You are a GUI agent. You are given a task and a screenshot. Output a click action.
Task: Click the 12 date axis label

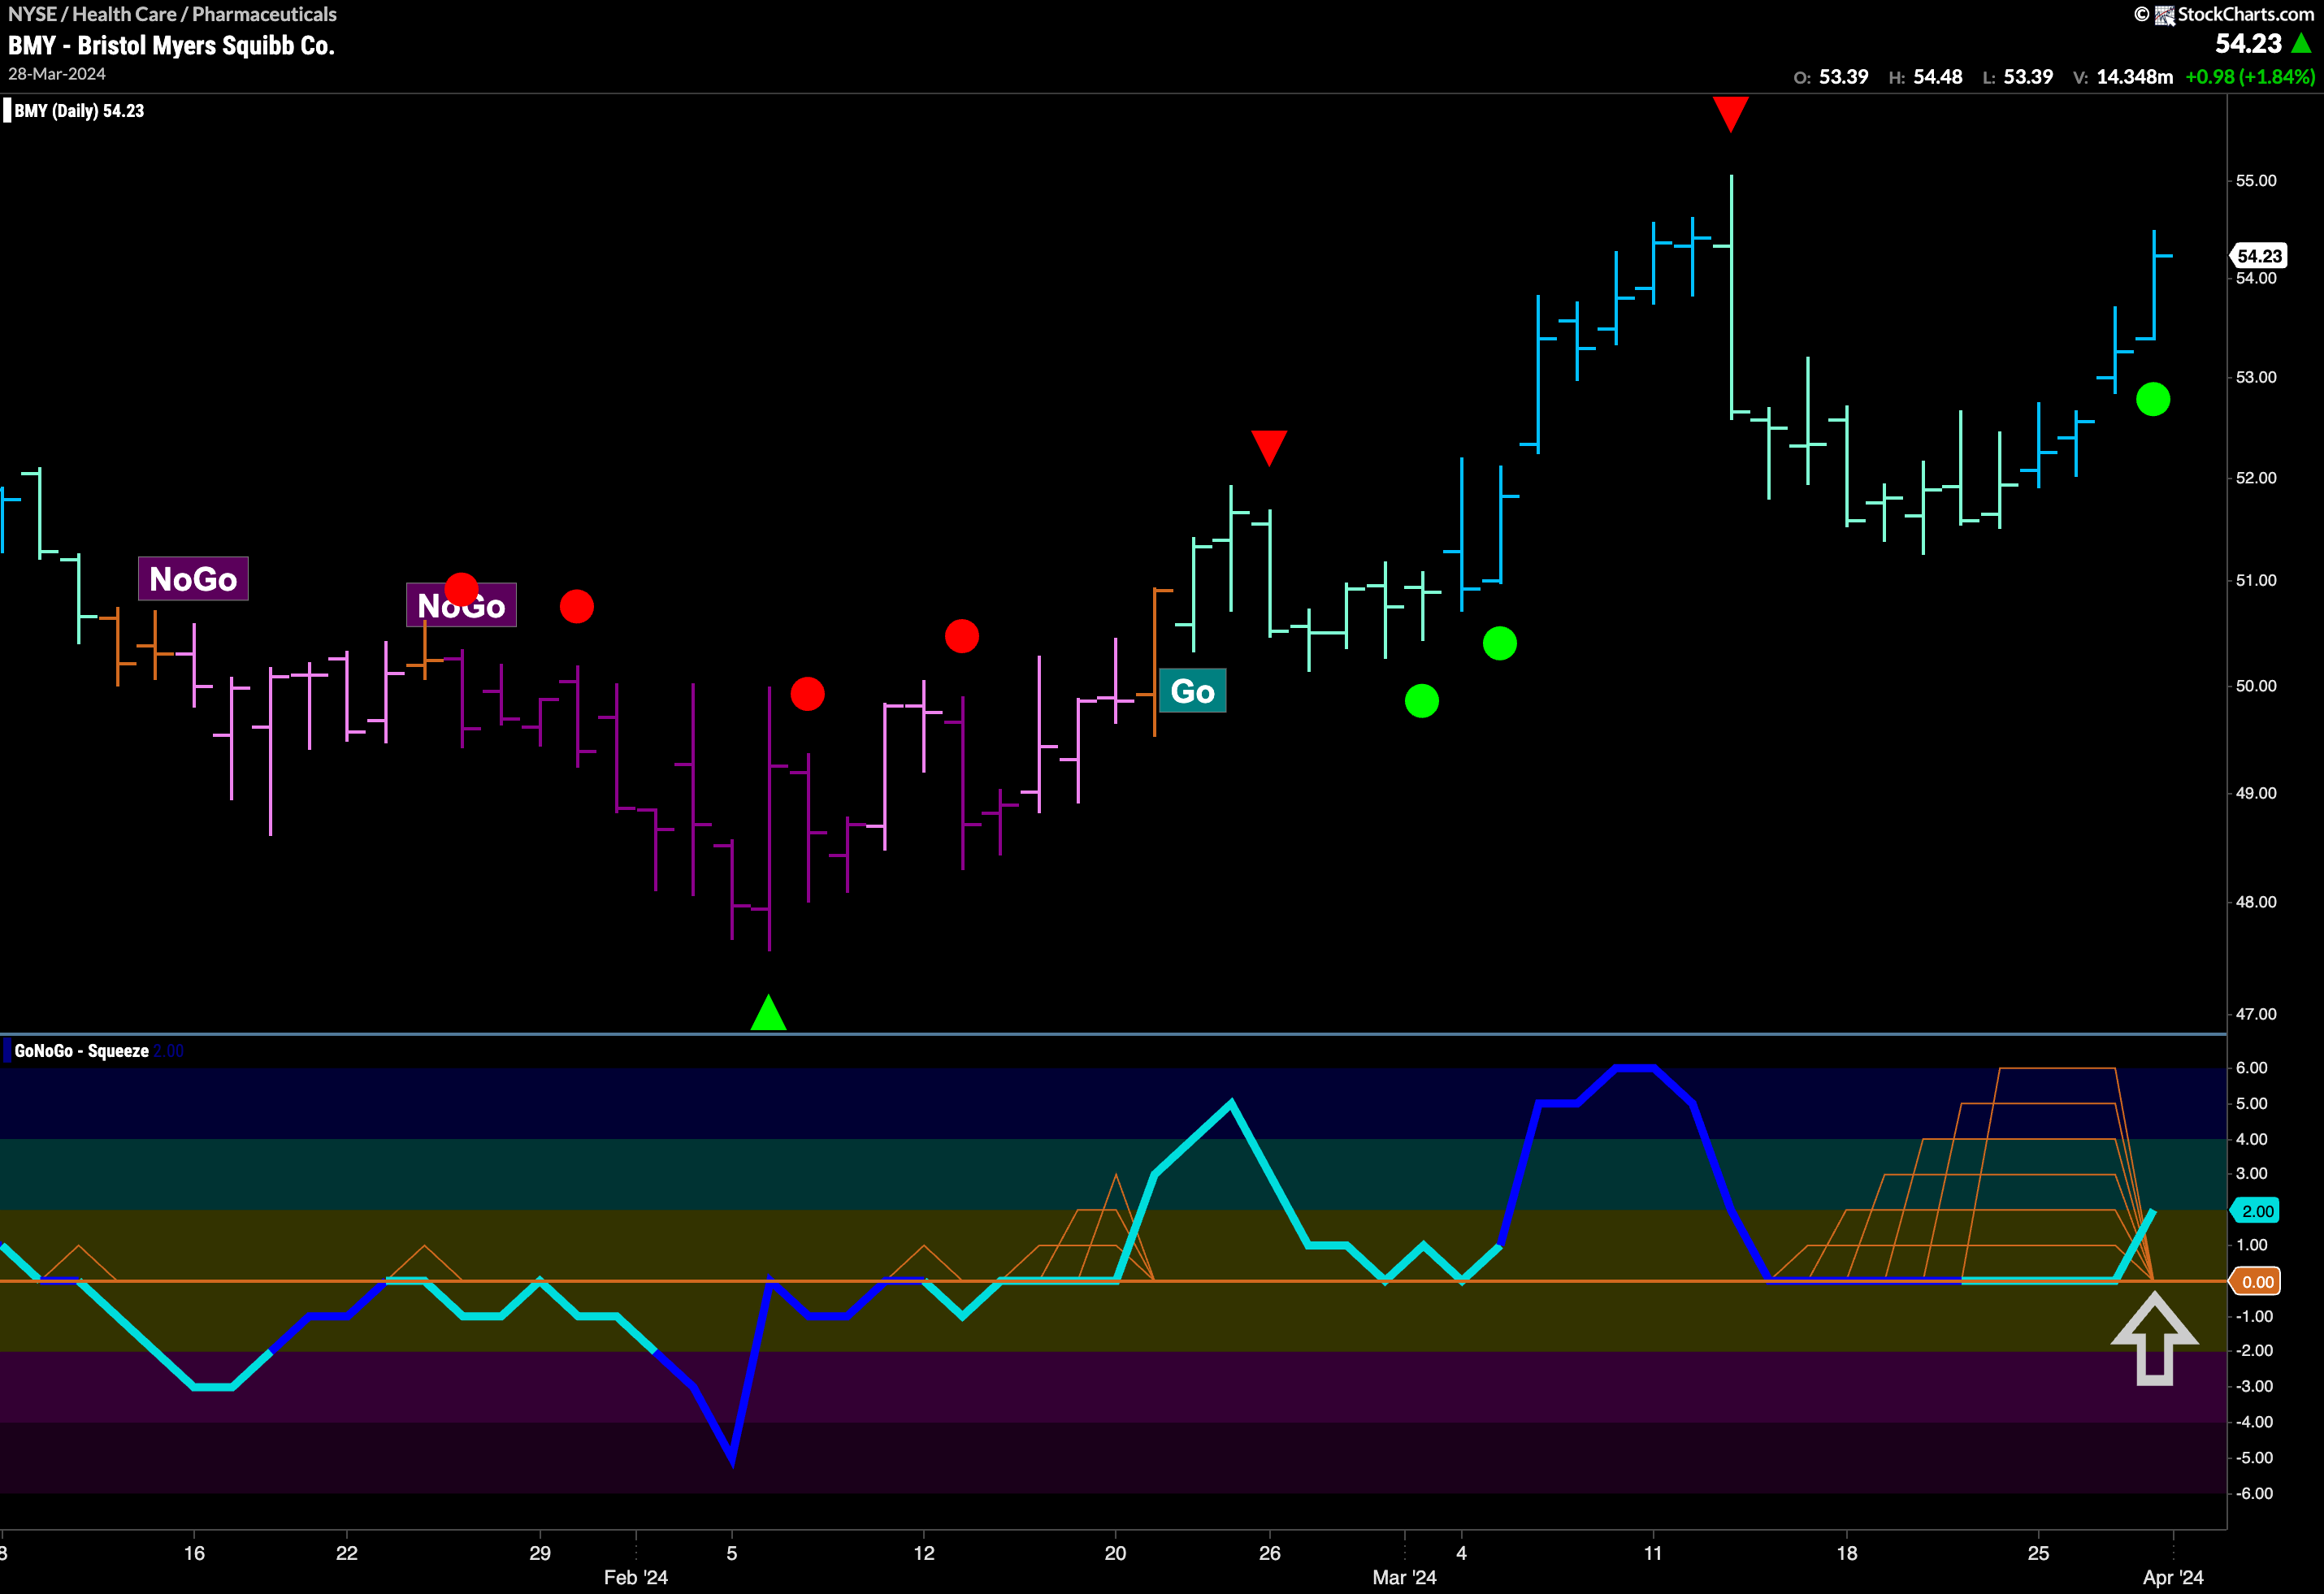(924, 1553)
